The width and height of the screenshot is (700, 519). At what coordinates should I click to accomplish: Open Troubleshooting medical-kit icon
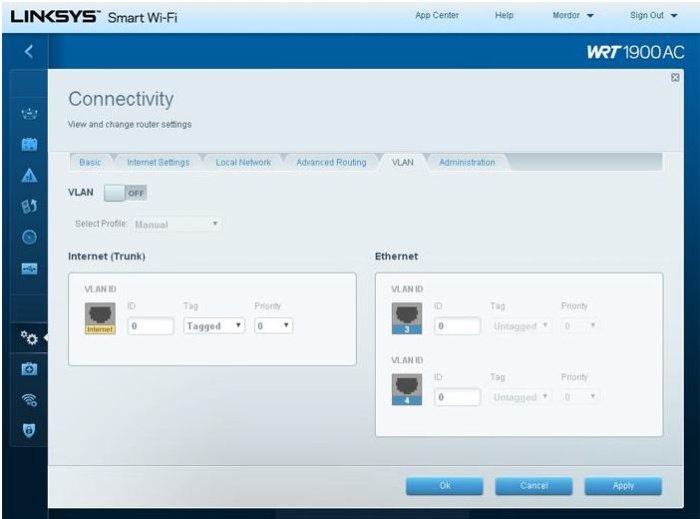[29, 369]
